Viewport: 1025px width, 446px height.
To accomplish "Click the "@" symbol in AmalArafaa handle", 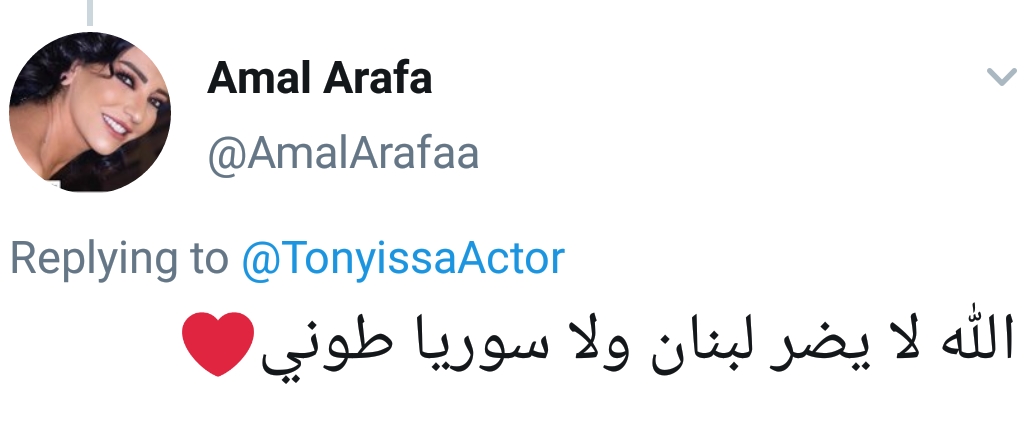I will pos(222,155).
